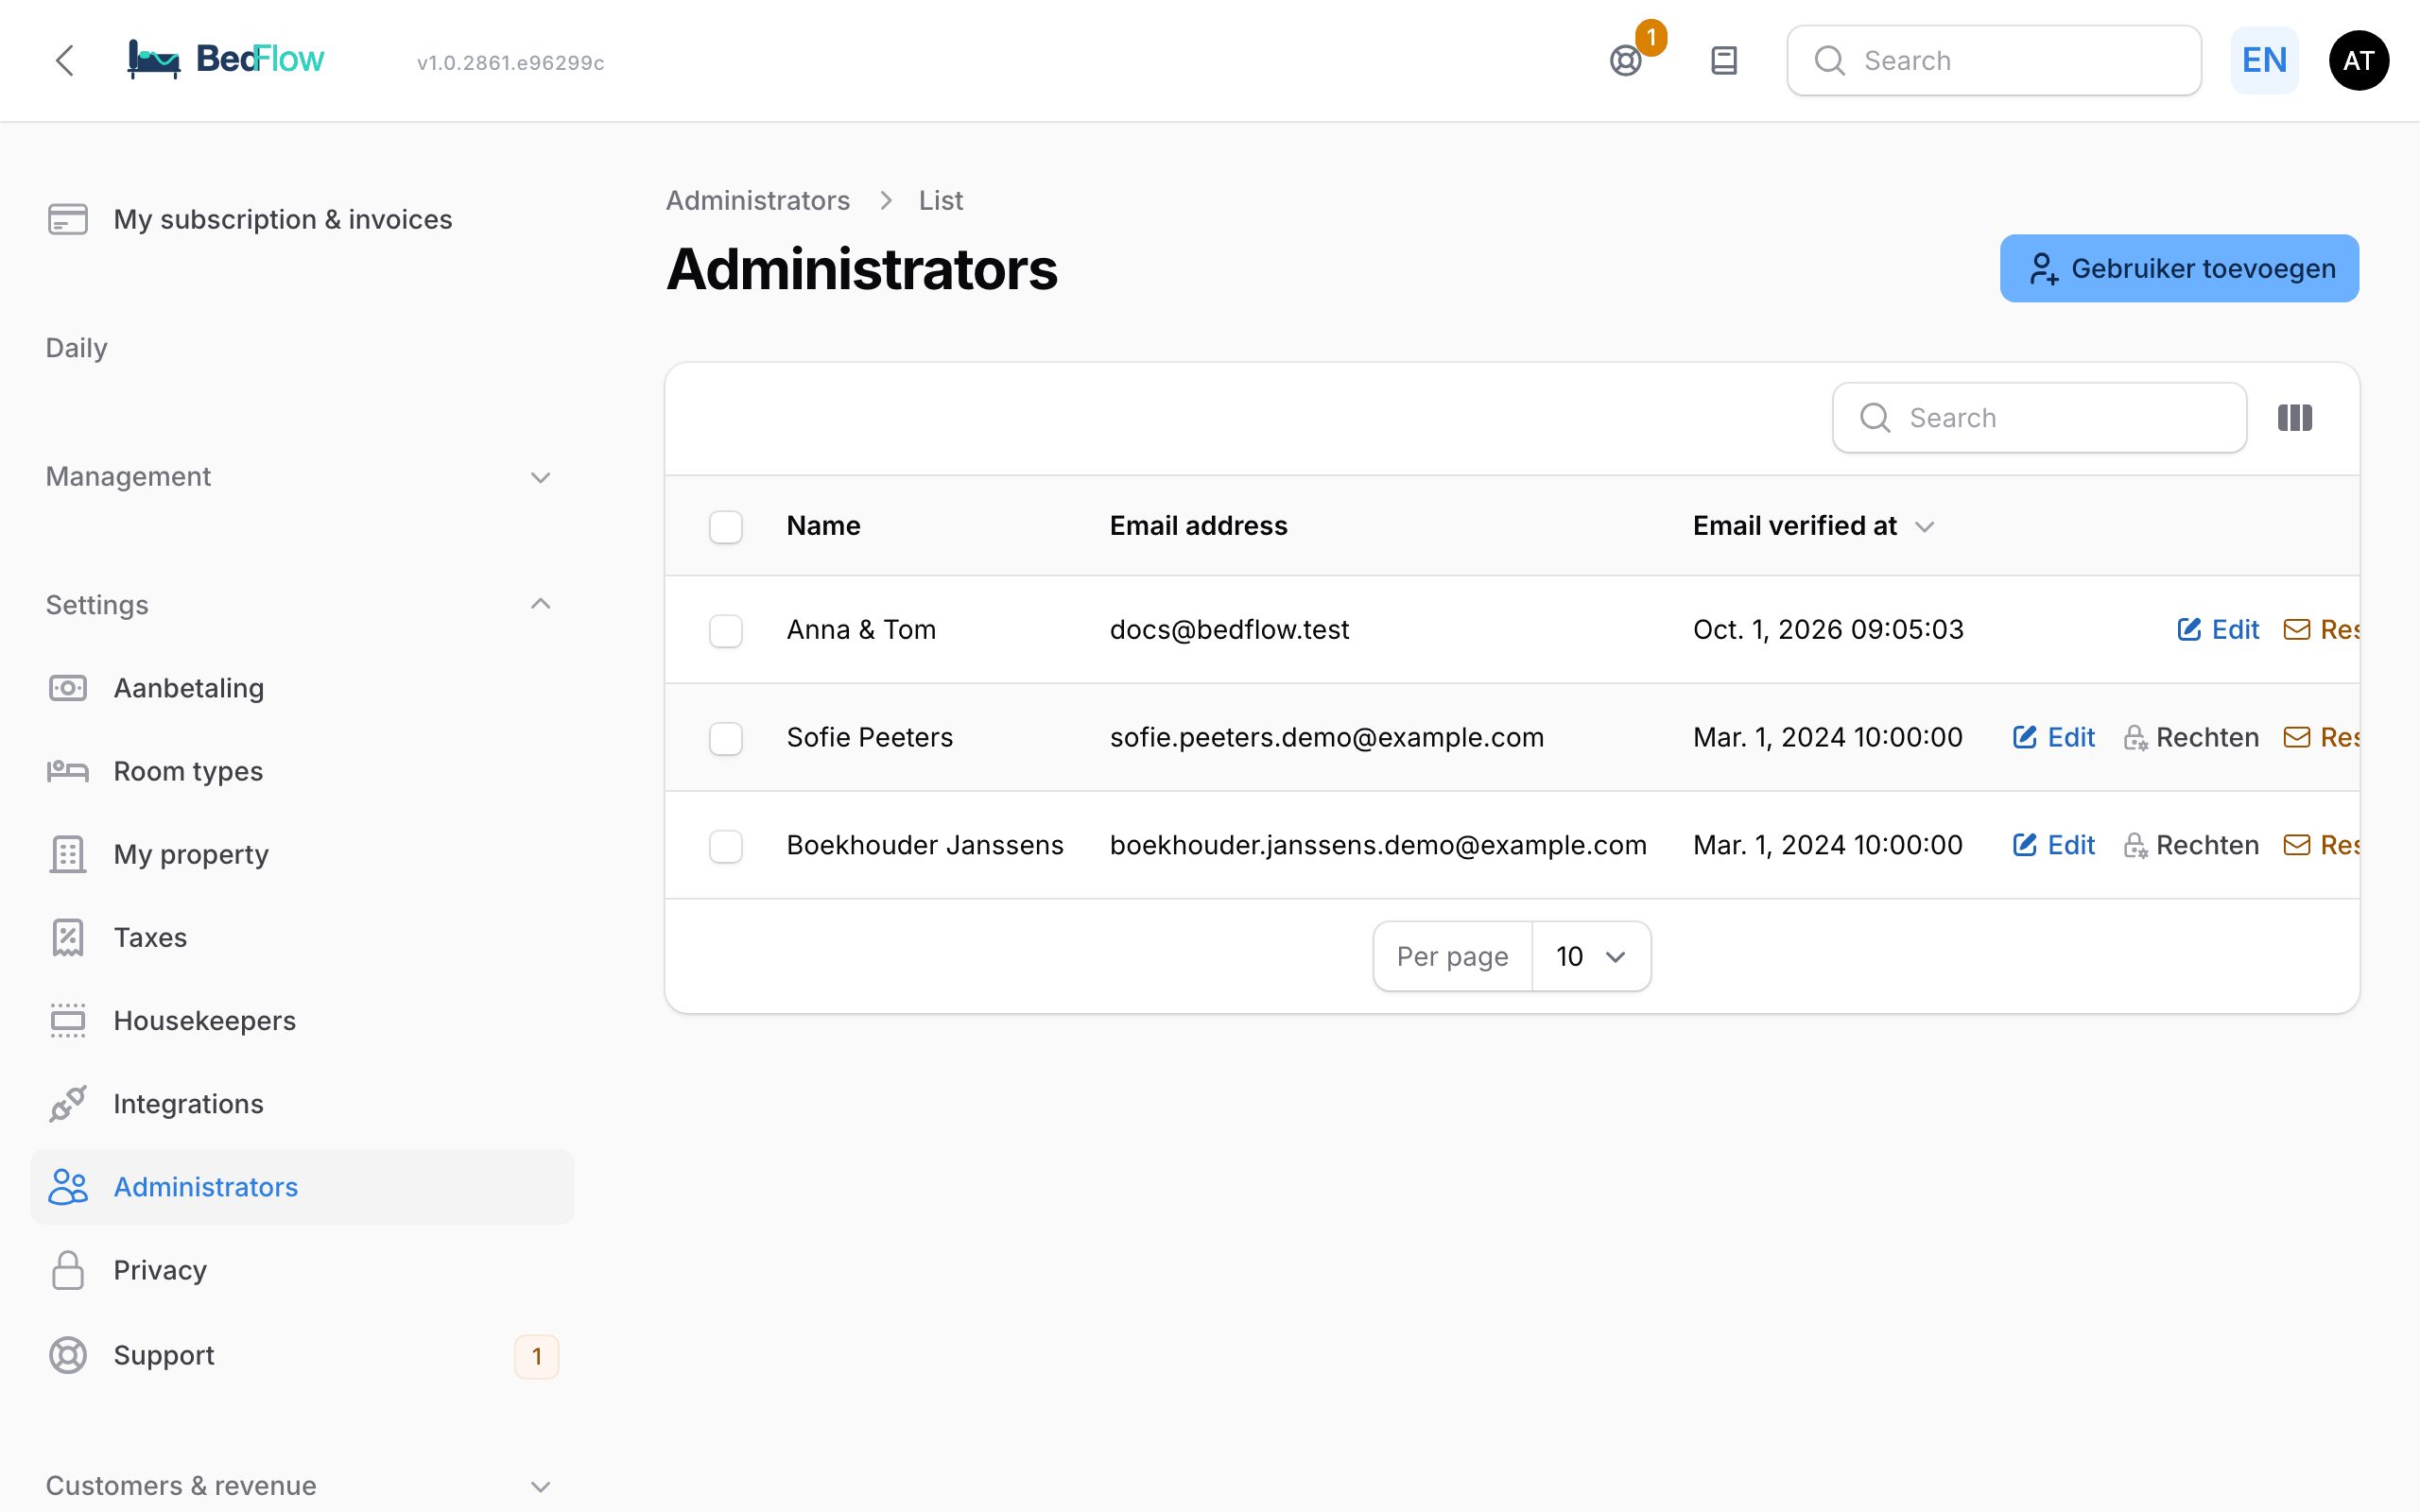Screen dimensions: 2420x1512
Task: Tick the select-all checkbox in table header
Action: [726, 527]
